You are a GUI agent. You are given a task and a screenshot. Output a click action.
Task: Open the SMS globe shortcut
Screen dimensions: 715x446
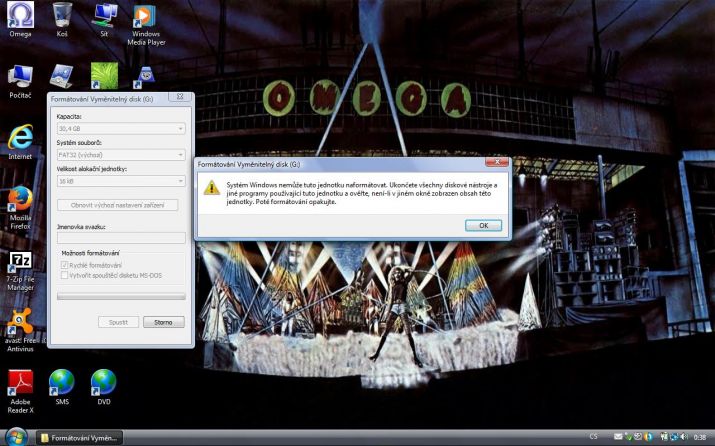pos(62,387)
